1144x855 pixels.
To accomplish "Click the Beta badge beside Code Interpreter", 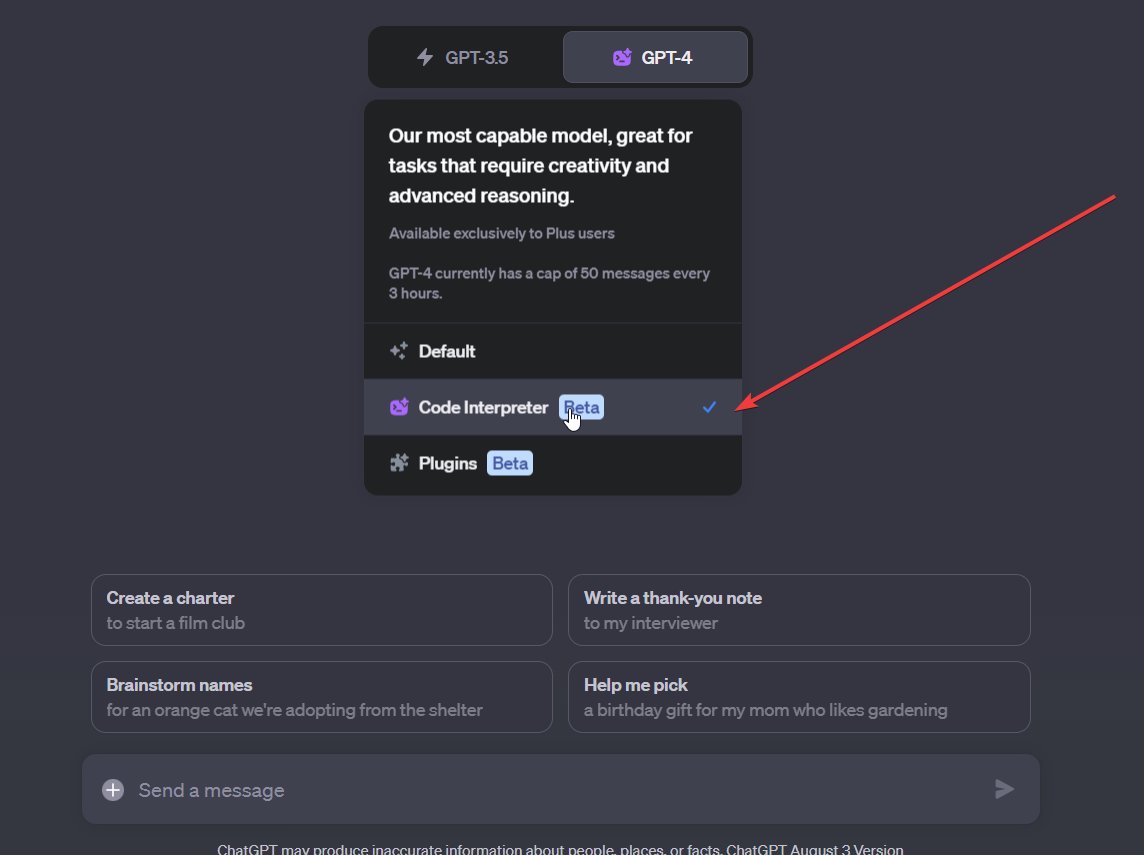I will coord(581,407).
